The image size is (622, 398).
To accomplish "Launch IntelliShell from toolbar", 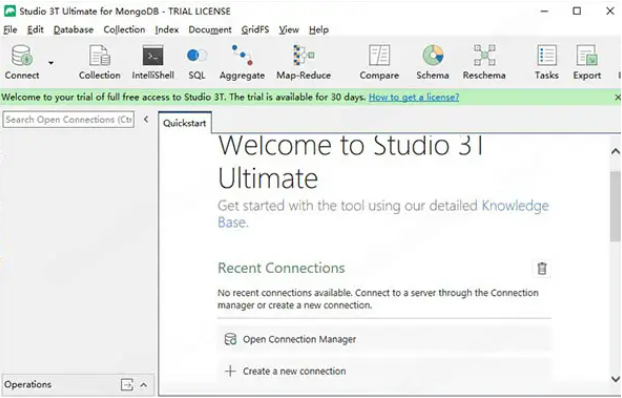I will (153, 62).
